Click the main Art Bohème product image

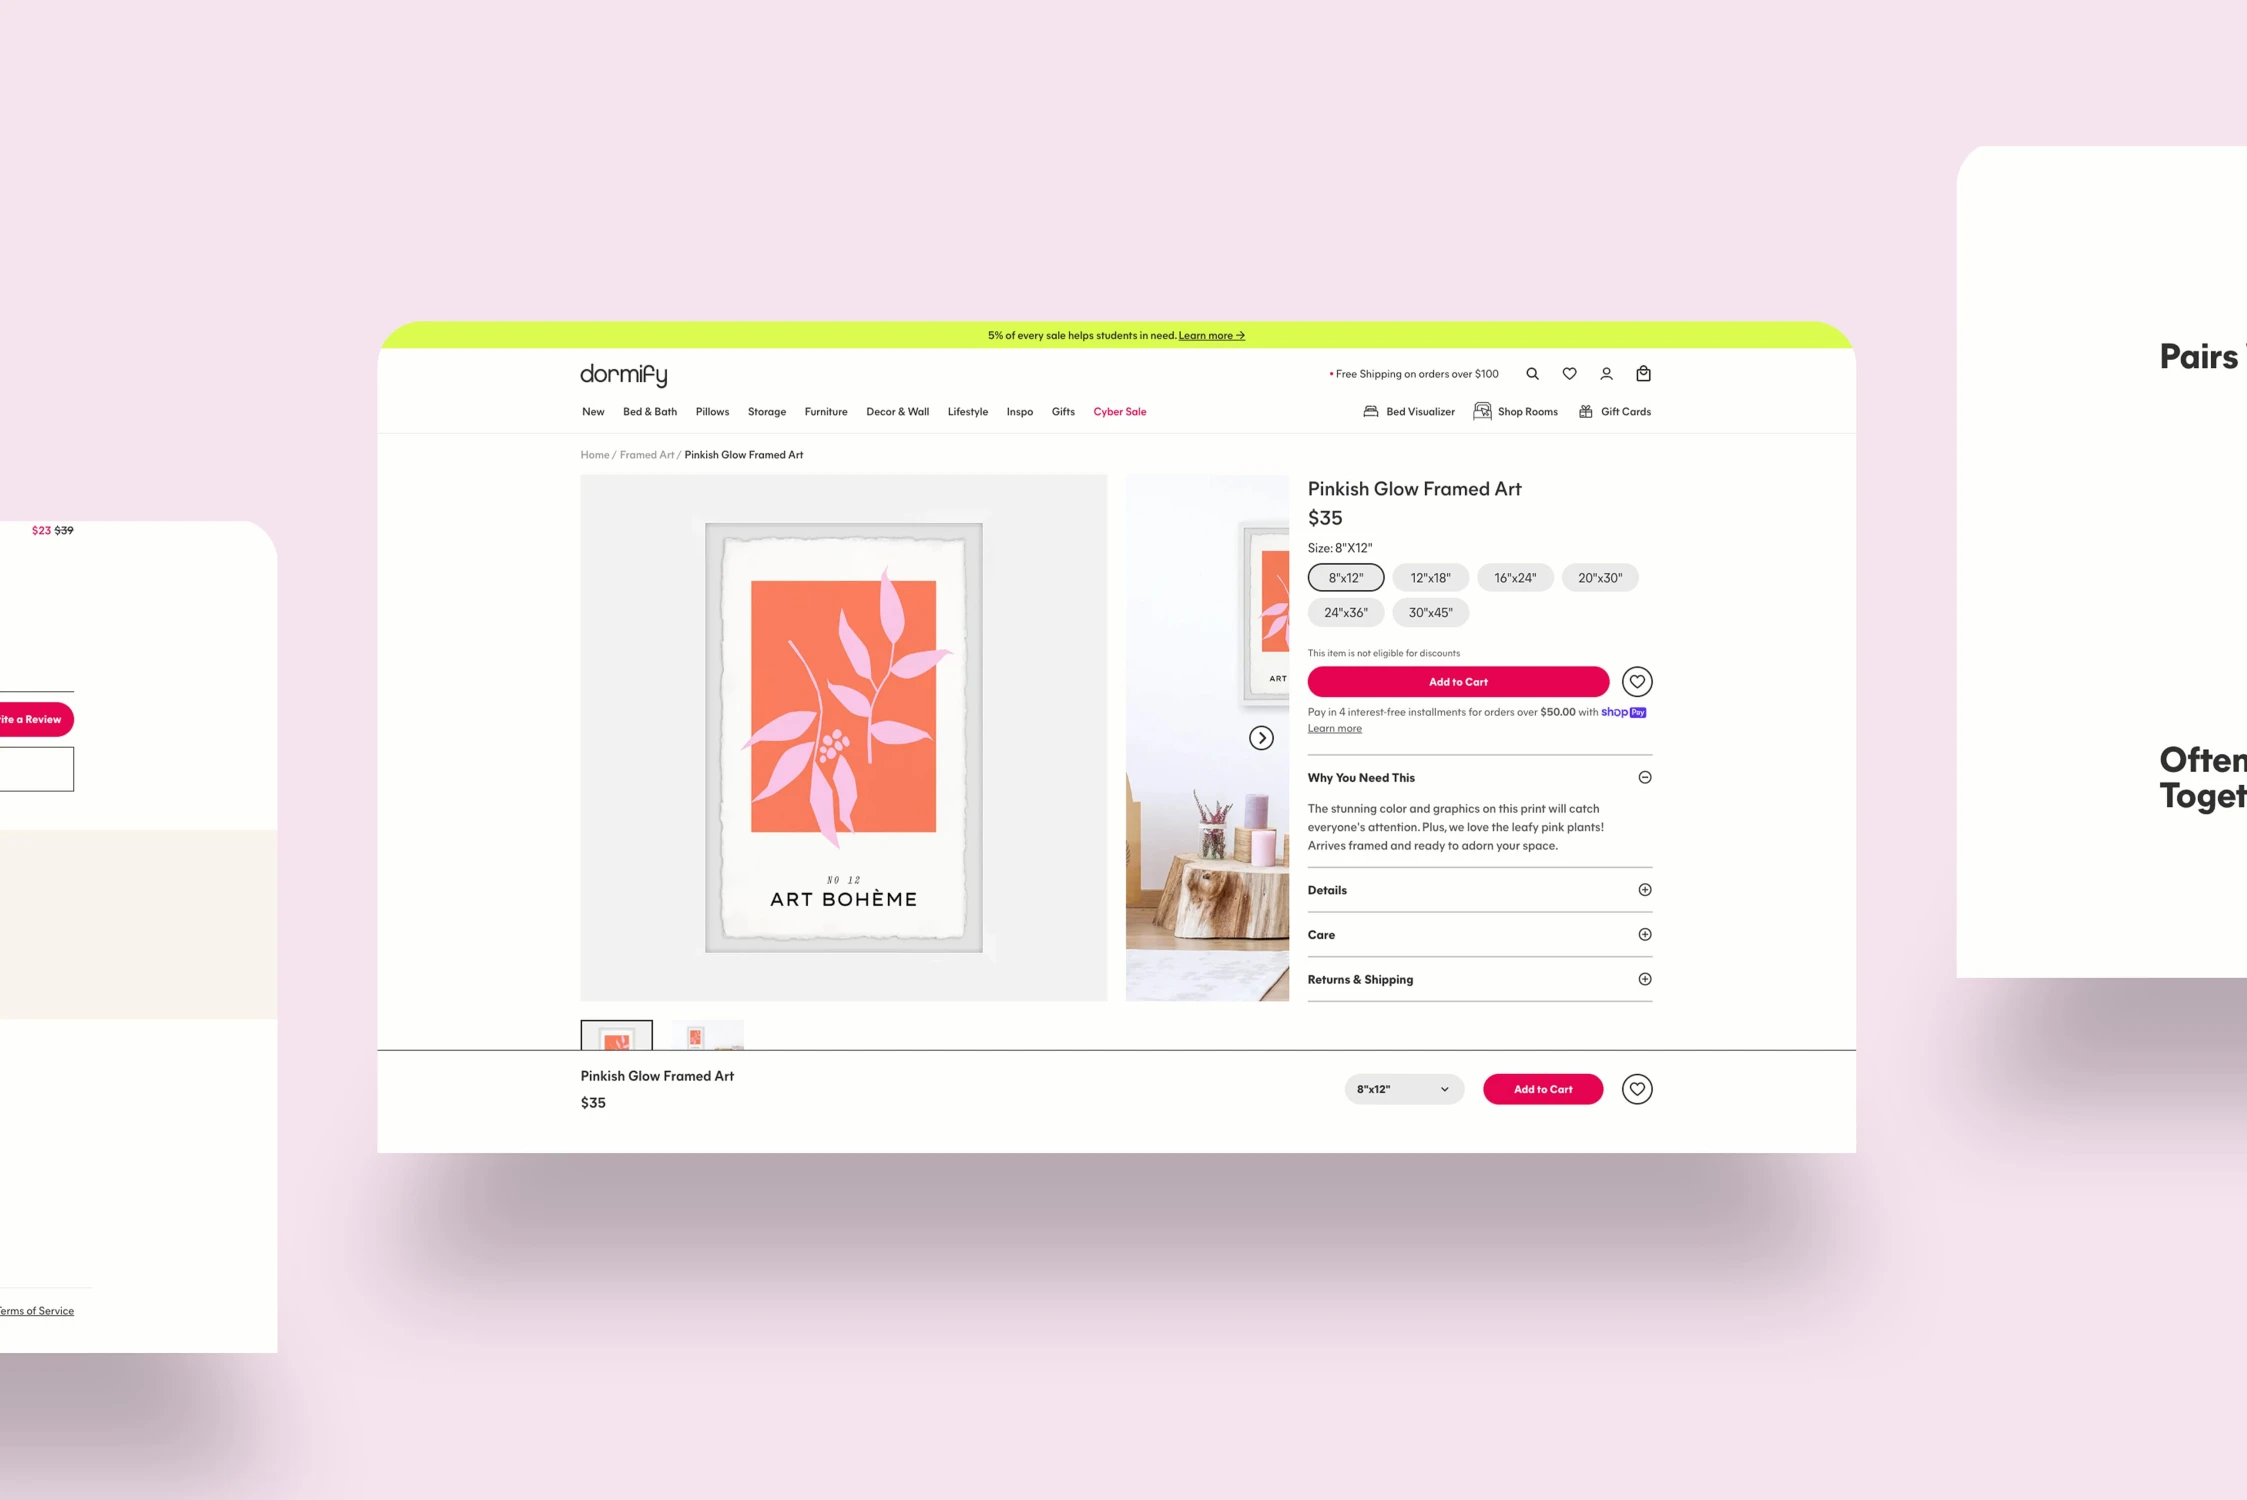(844, 738)
